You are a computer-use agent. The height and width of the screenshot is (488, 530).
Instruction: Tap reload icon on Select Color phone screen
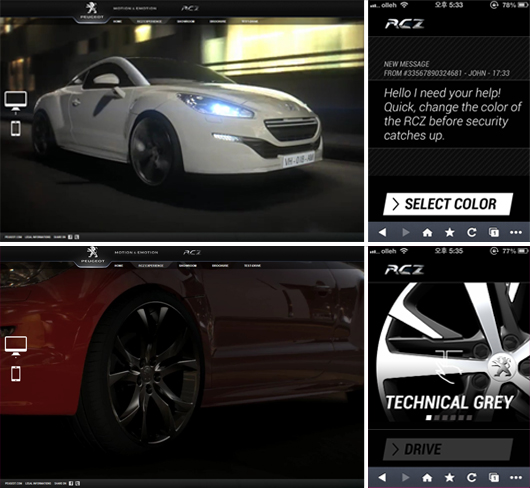[x=472, y=232]
